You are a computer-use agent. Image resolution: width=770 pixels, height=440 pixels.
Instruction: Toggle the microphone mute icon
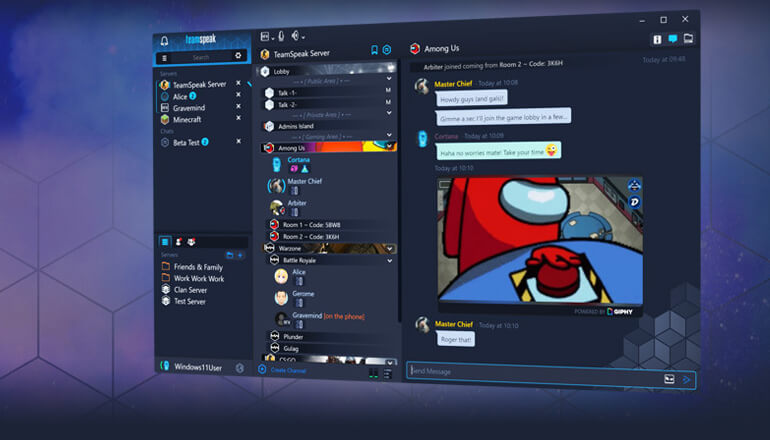281,36
